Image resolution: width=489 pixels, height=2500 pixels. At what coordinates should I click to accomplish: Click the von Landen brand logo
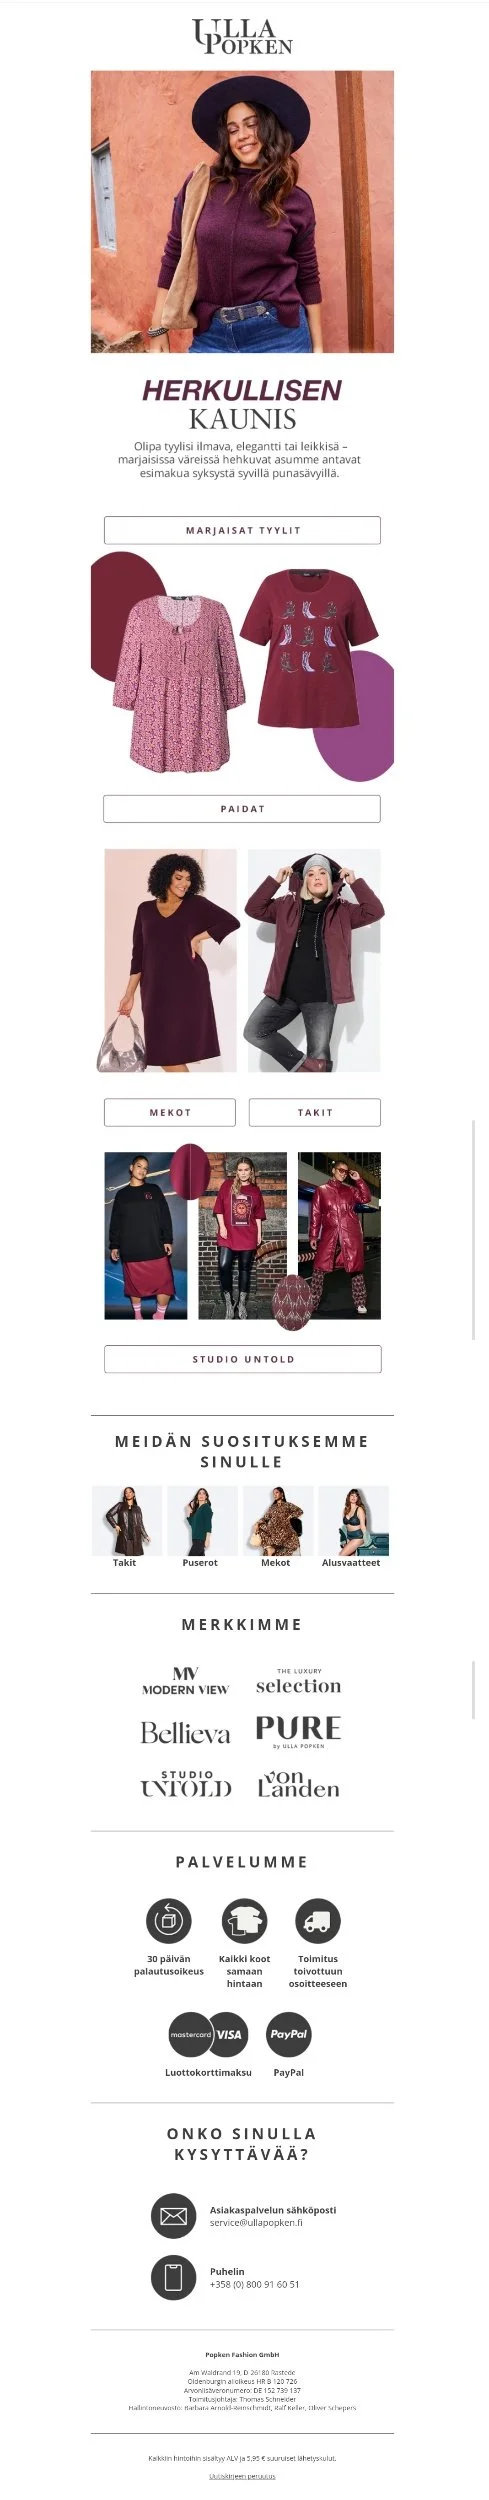tap(298, 1785)
